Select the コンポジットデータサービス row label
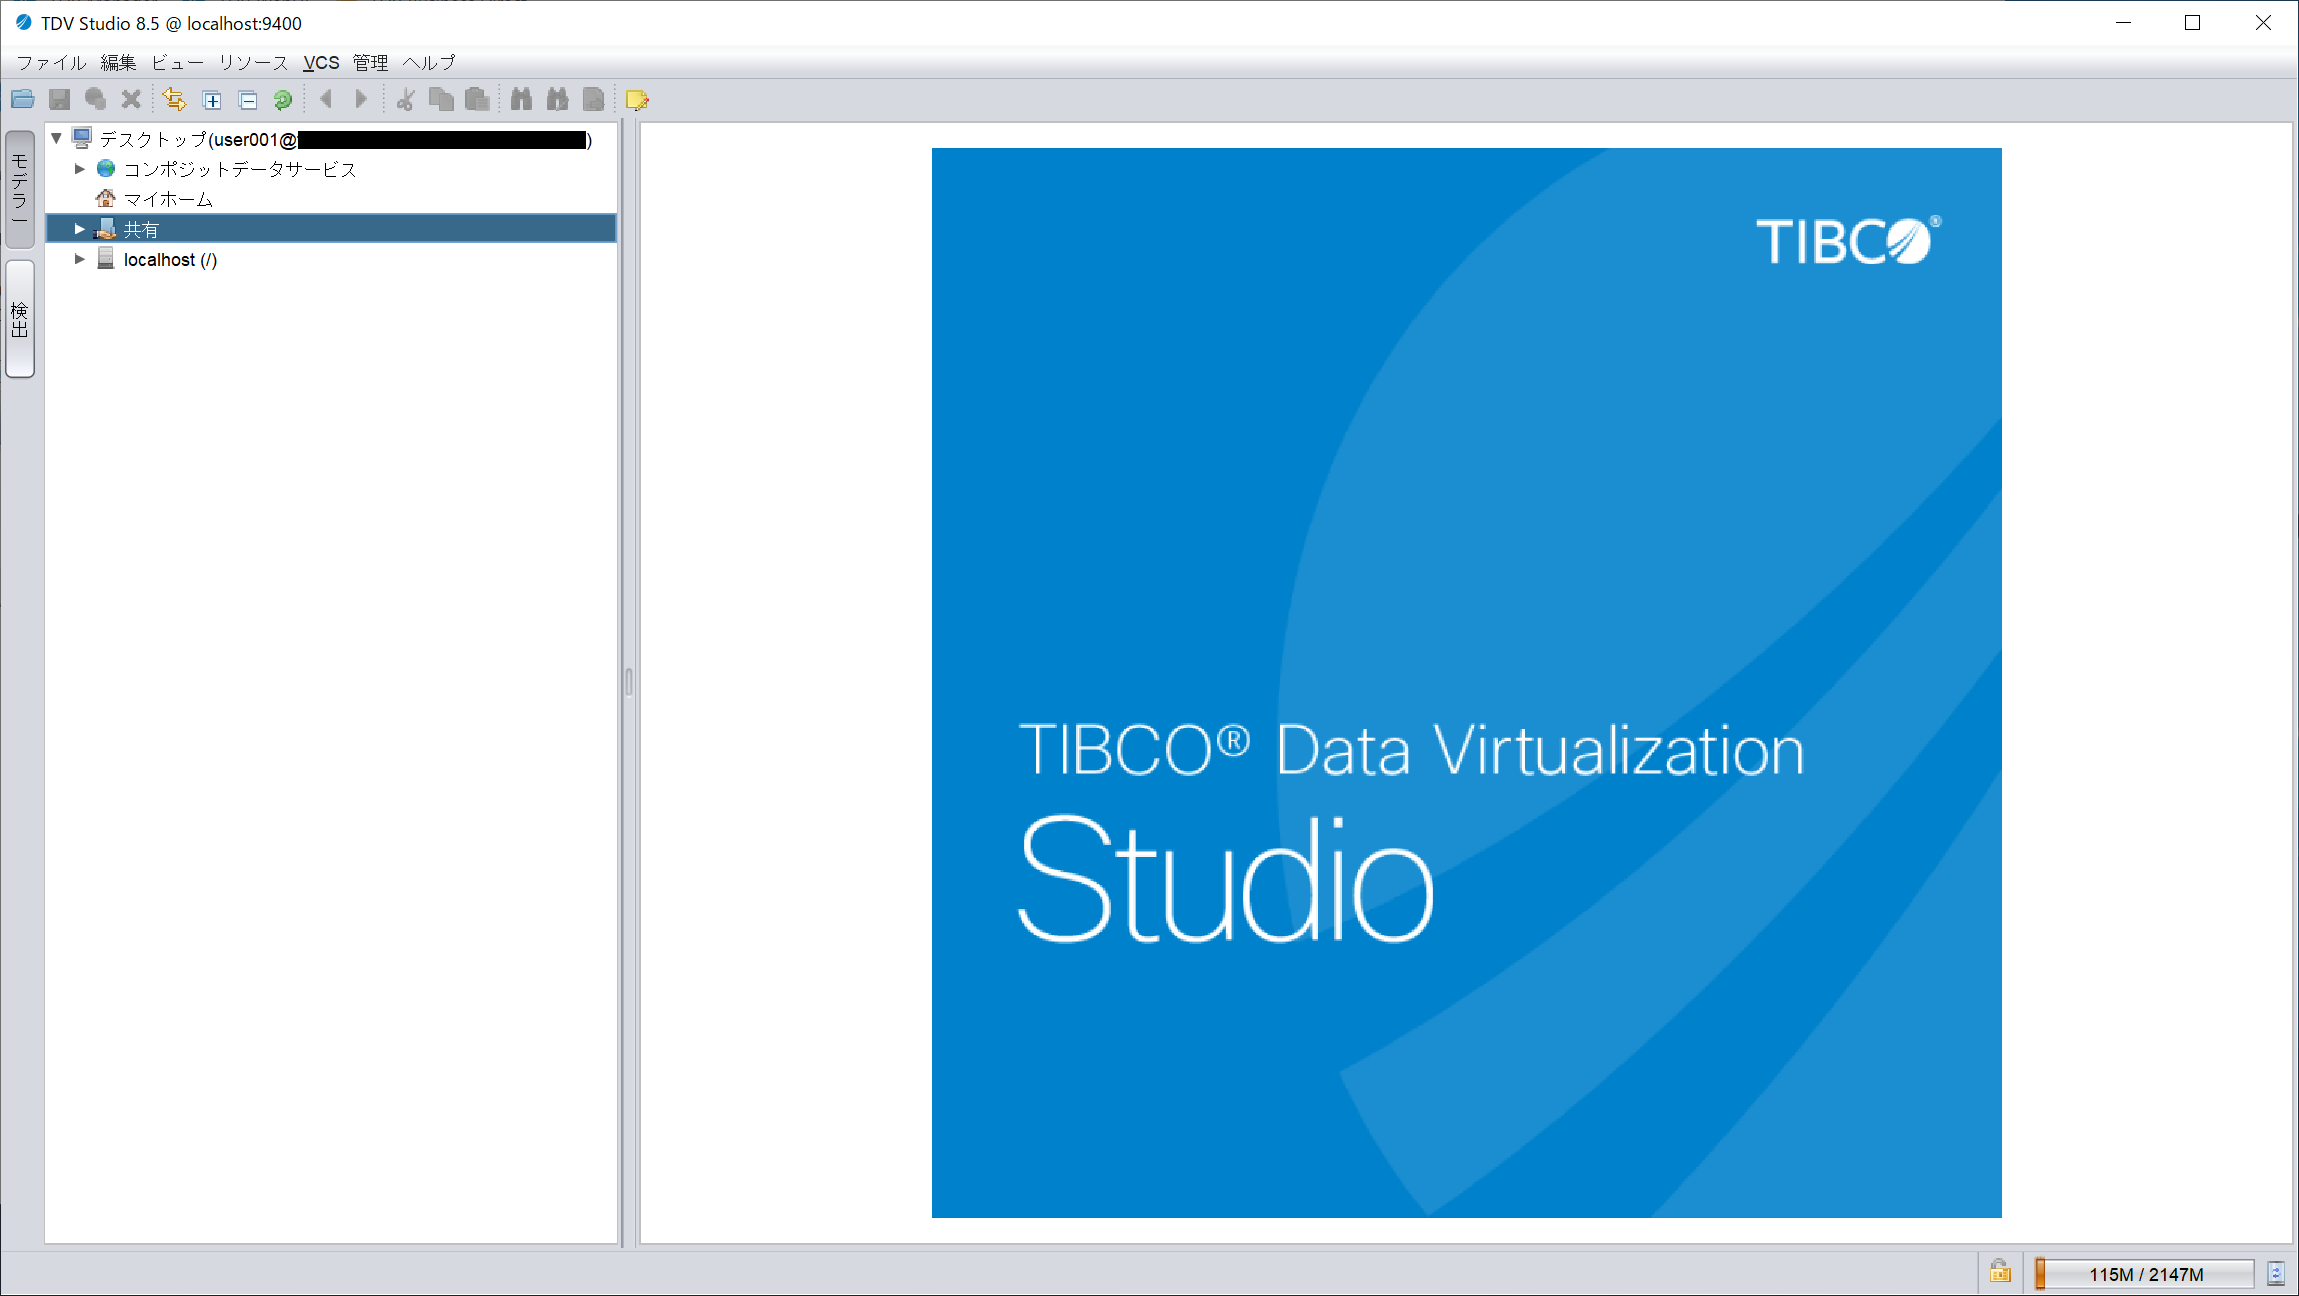The image size is (2299, 1296). tap(240, 169)
